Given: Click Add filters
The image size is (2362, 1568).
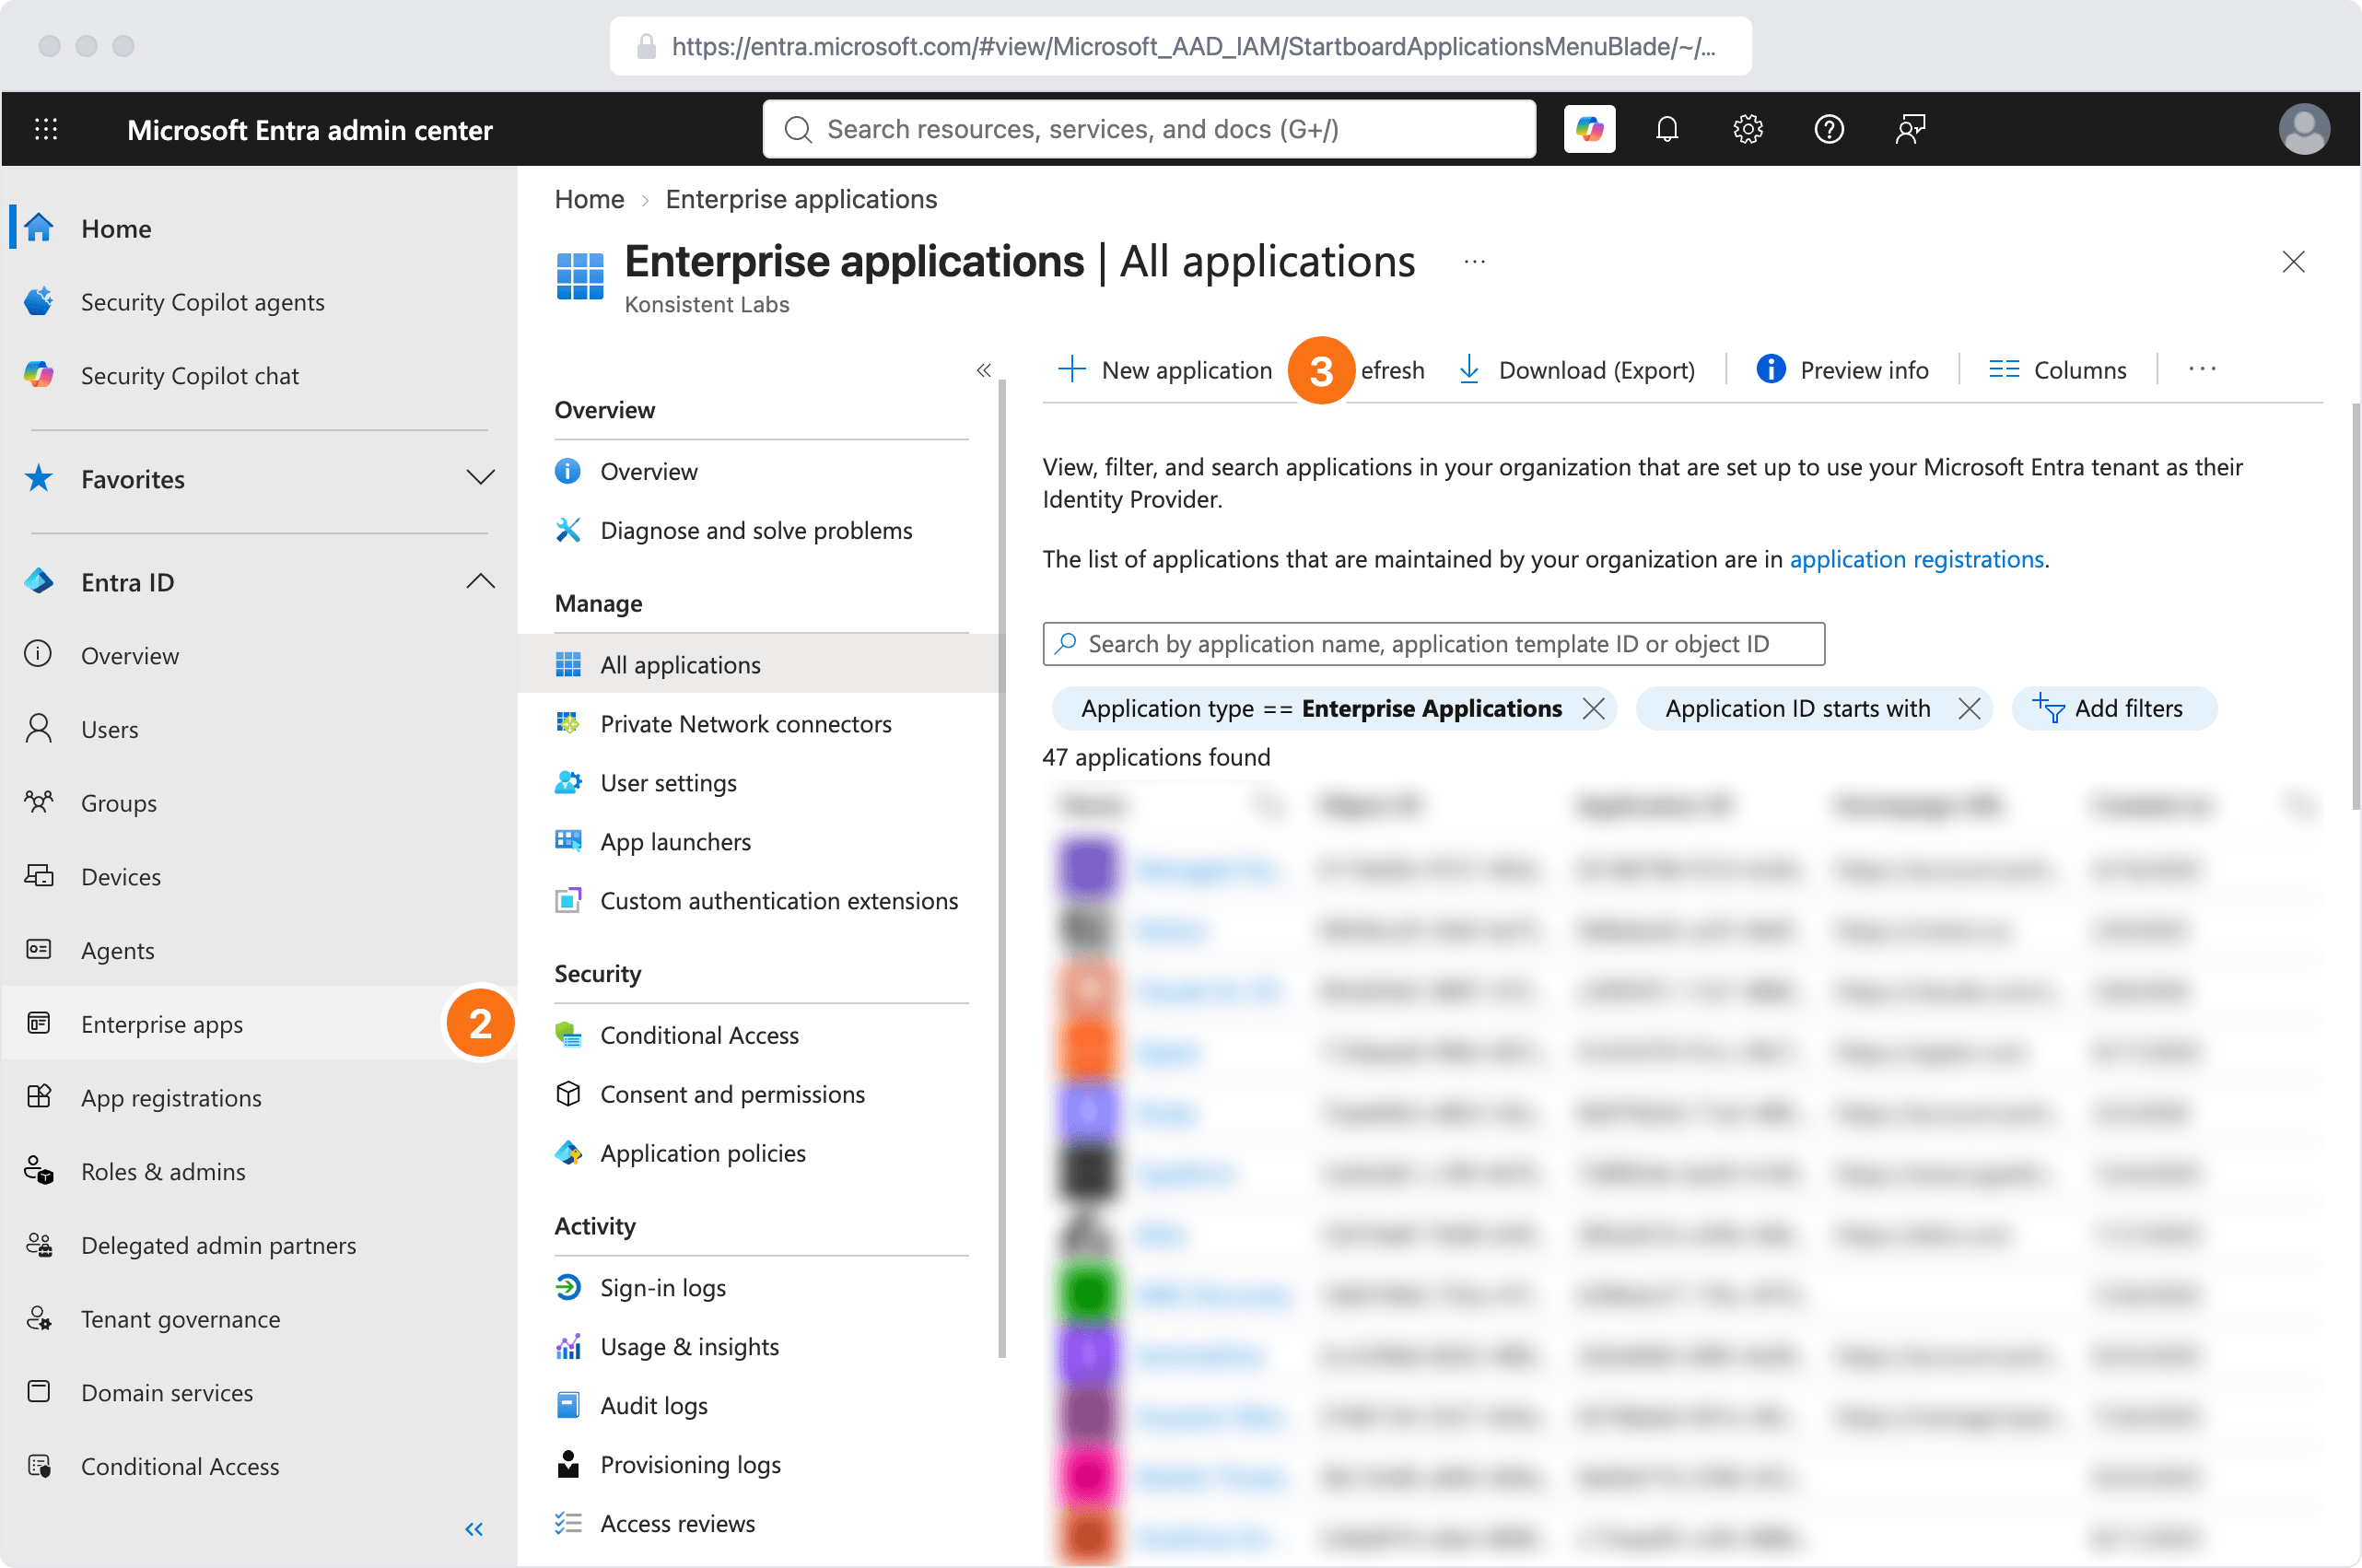Looking at the screenshot, I should [x=2113, y=709].
